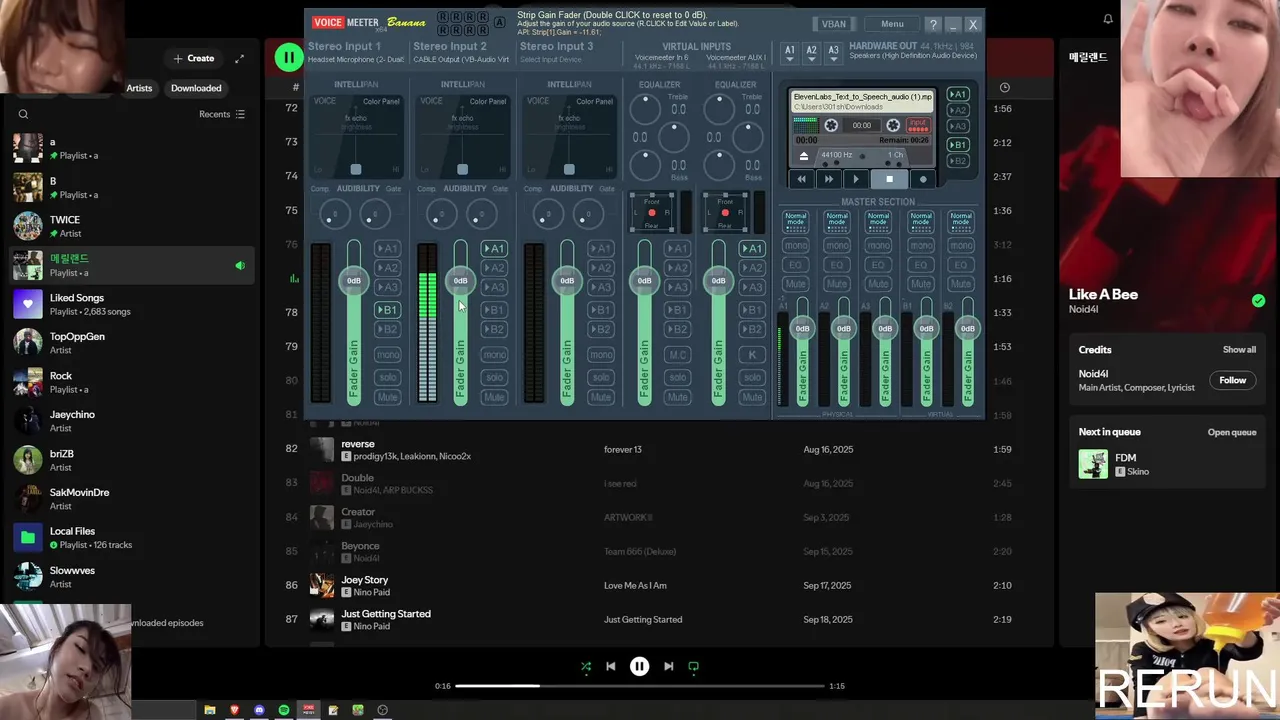Toggle A1 routing on Stereo Input 1
This screenshot has width=1280, height=720.
[387, 248]
